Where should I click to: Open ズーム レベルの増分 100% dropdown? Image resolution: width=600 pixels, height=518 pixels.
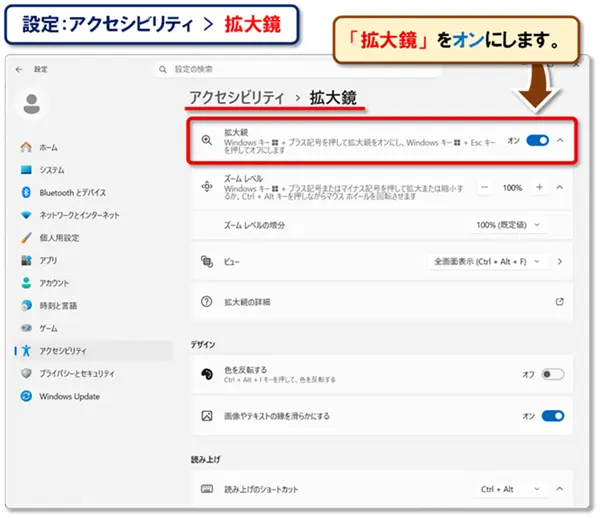pyautogui.click(x=509, y=225)
